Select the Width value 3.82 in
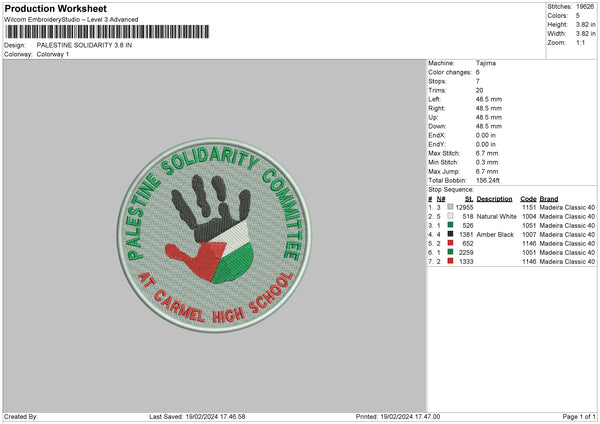The image size is (600, 424). click(x=585, y=34)
